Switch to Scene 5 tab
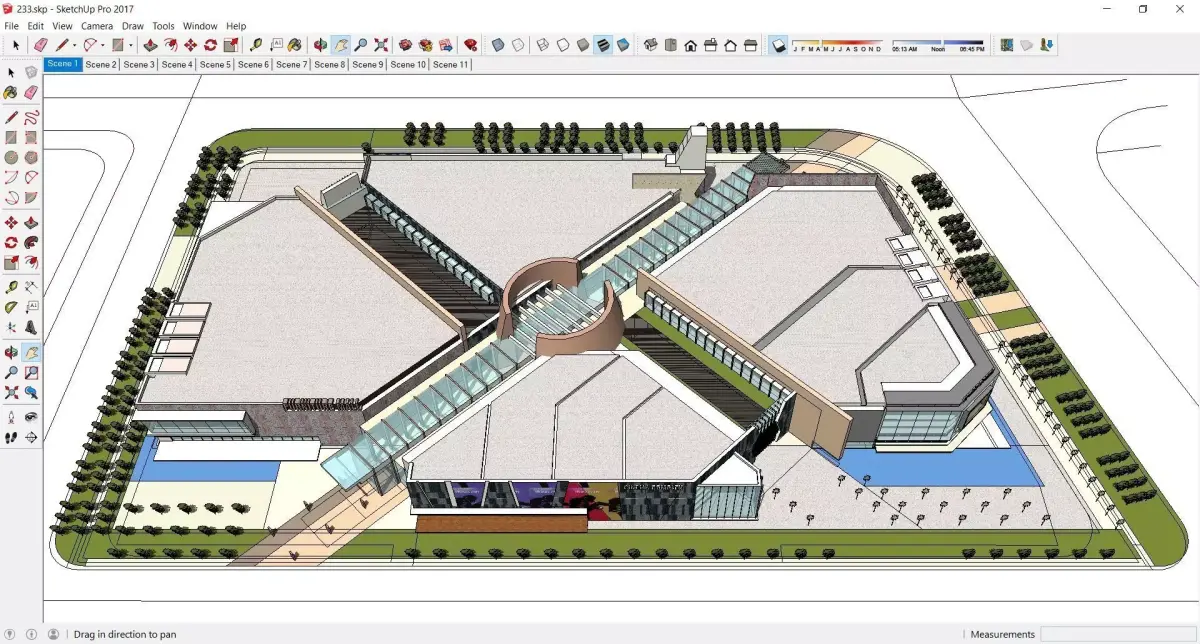Viewport: 1200px width, 644px height. (215, 64)
